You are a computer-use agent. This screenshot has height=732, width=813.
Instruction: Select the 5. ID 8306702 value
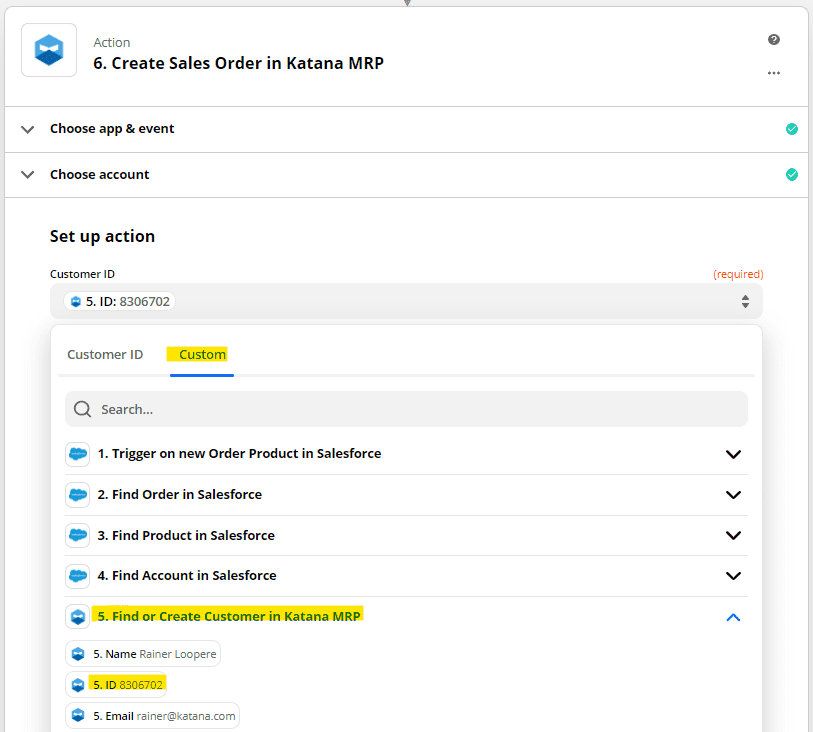tap(117, 685)
